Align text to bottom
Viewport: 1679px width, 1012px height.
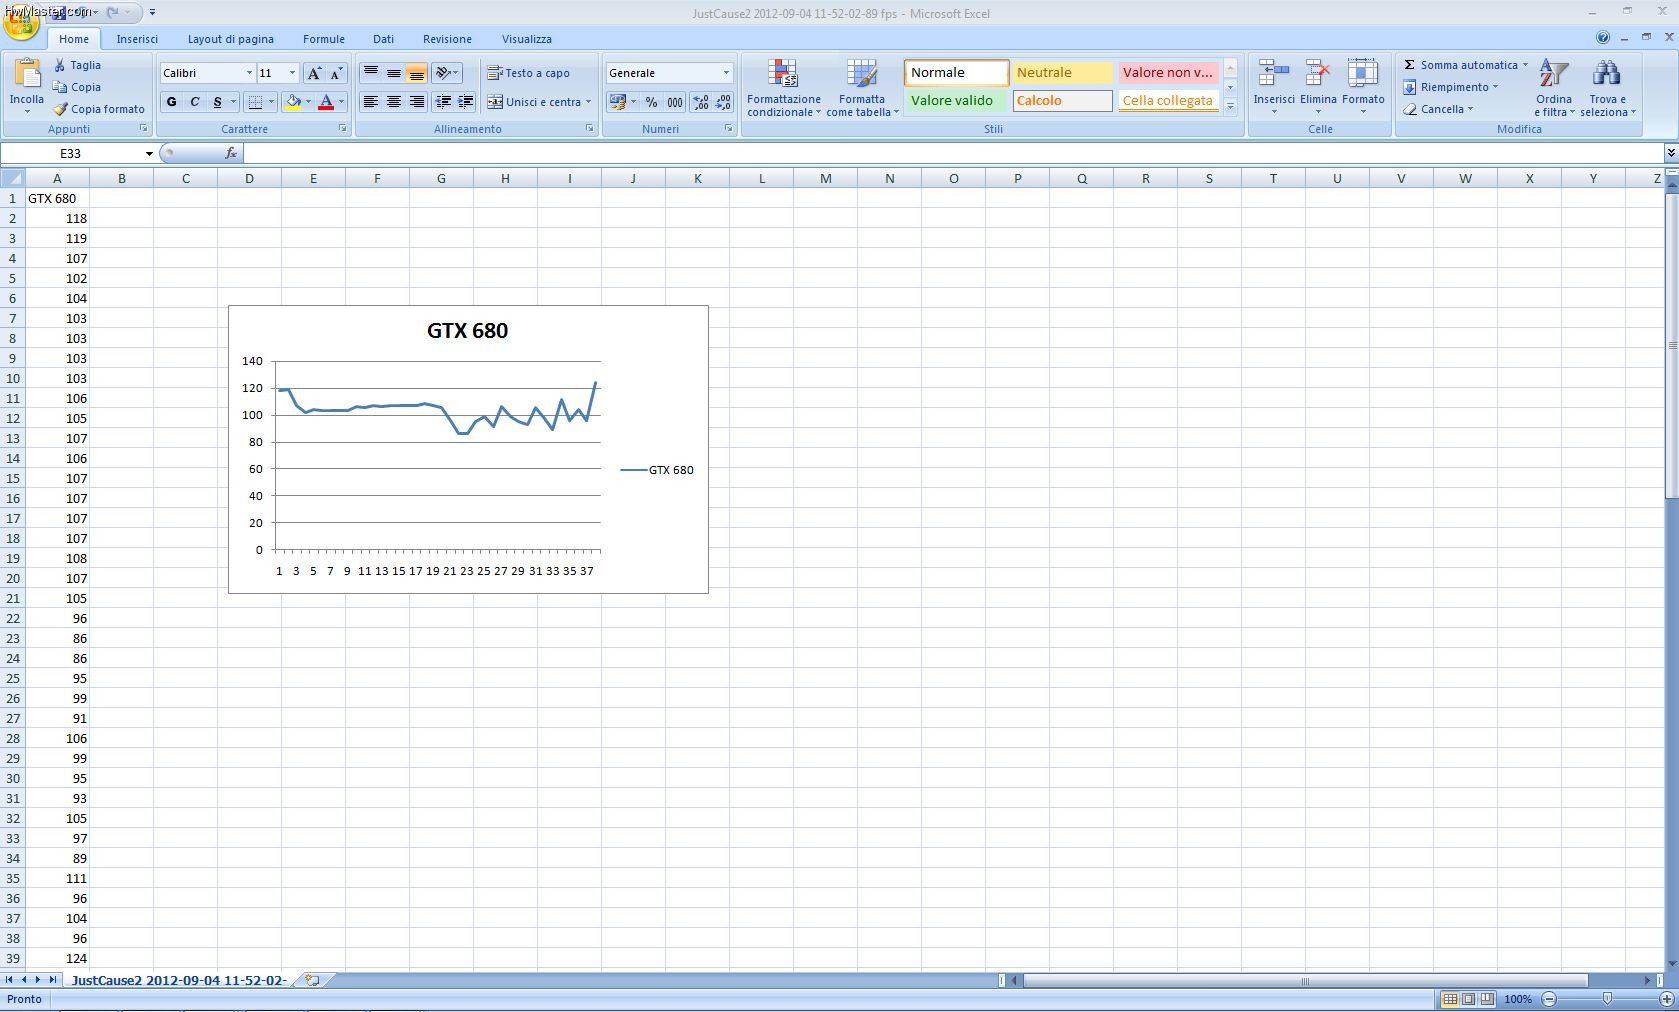(x=417, y=73)
